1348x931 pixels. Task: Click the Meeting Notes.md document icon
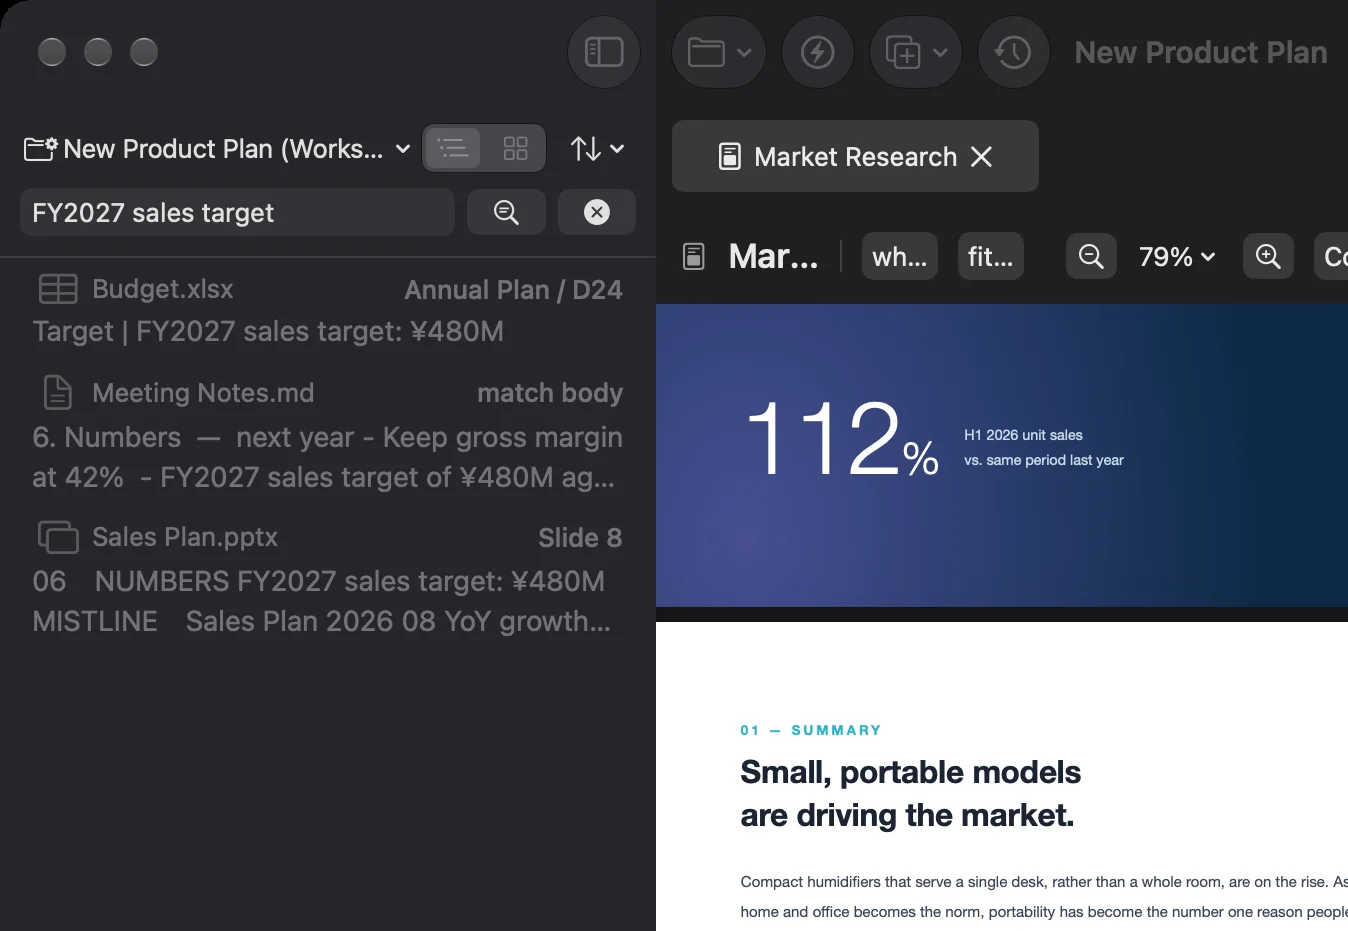pos(58,393)
